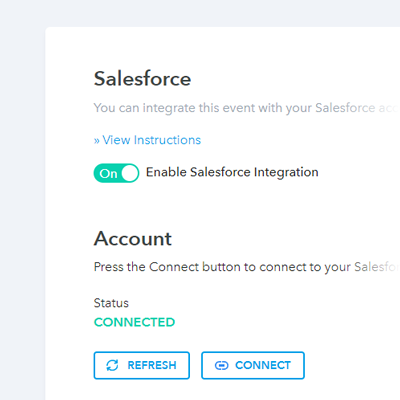Click the Enable Salesforce Integration label
The image size is (400, 400).
(x=232, y=172)
